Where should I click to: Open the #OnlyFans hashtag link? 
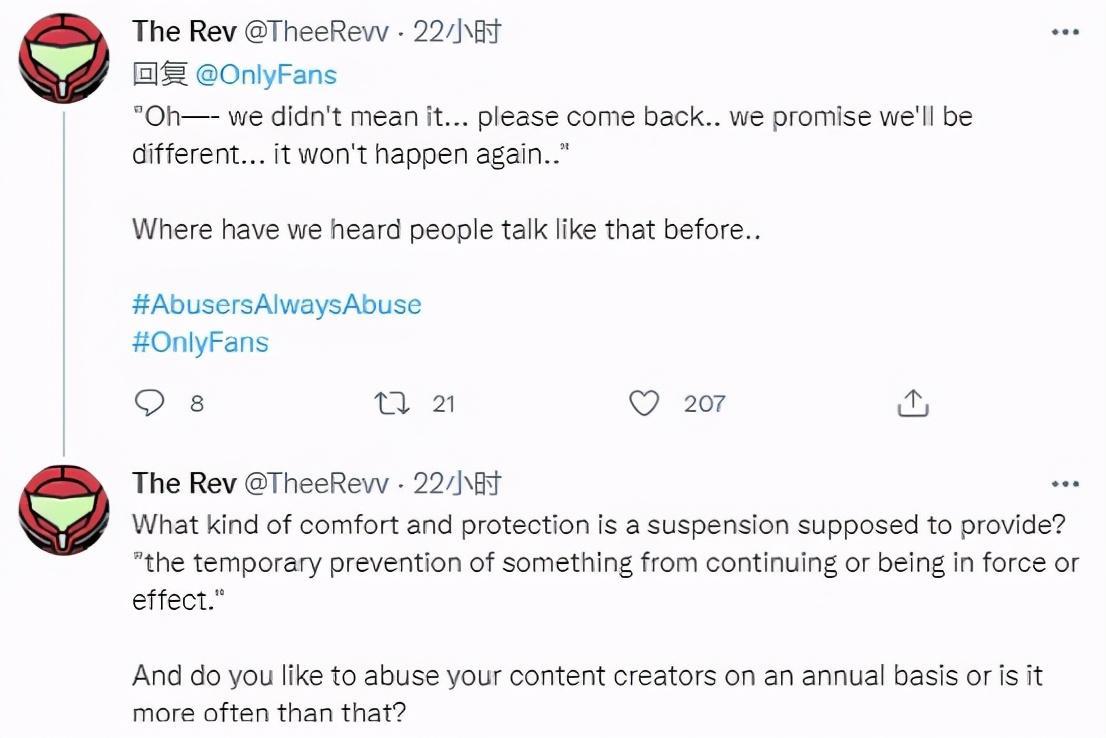[200, 342]
